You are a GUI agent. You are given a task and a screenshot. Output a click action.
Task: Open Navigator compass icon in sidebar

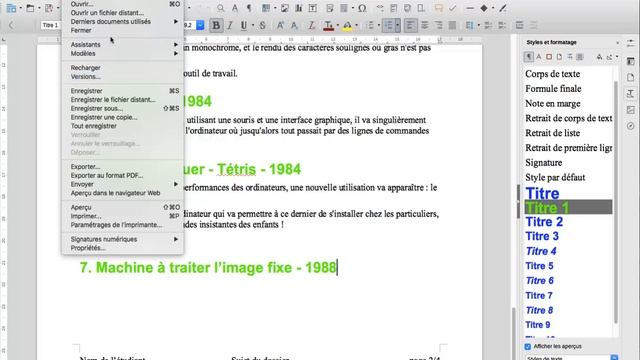tap(631, 126)
